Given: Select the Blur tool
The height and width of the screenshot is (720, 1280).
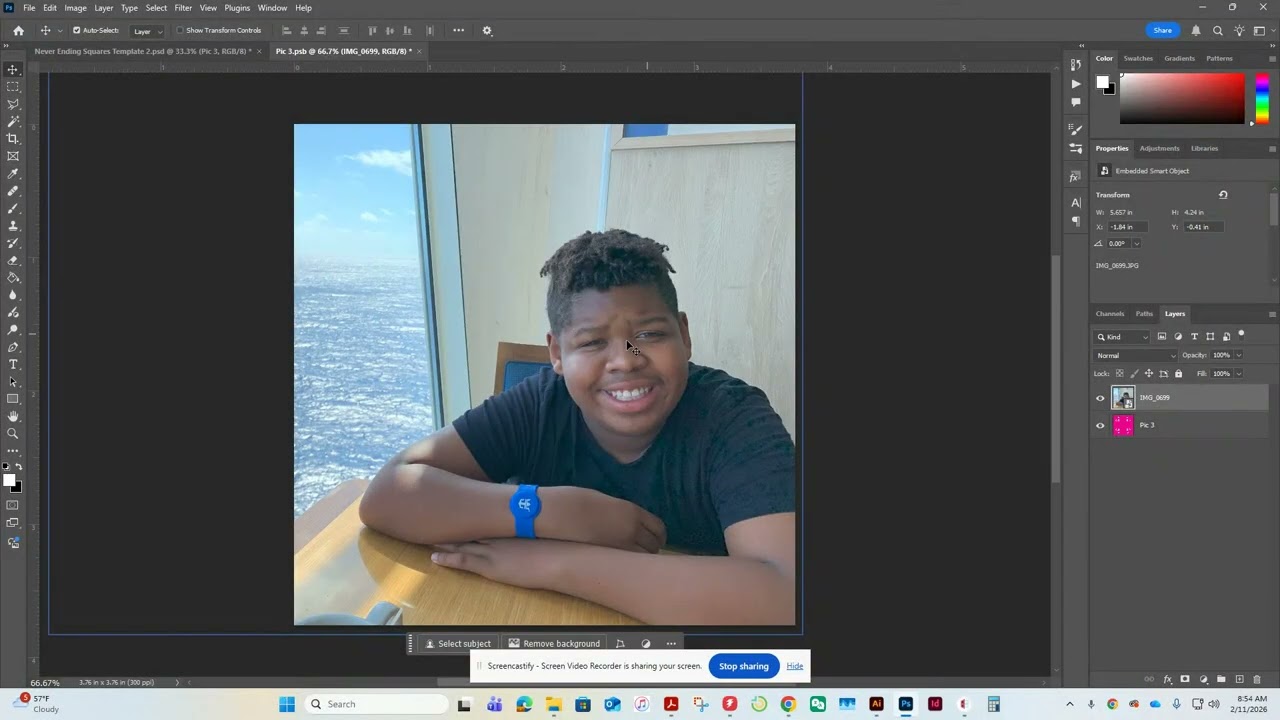Looking at the screenshot, I should tap(13, 295).
